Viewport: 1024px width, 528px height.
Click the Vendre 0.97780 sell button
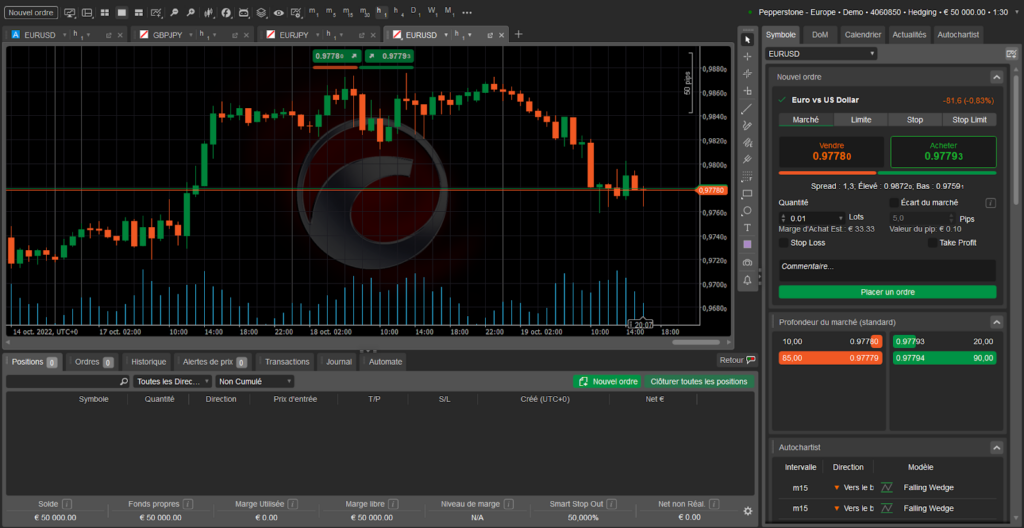pos(831,152)
